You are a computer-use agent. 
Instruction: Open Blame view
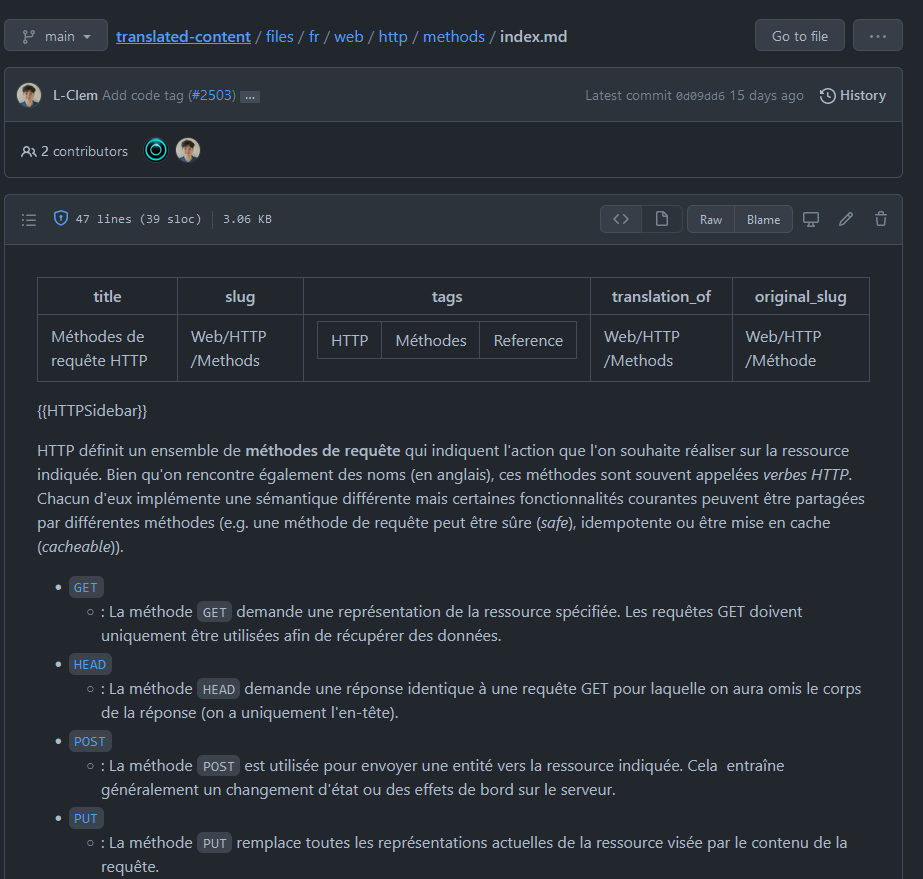763,219
